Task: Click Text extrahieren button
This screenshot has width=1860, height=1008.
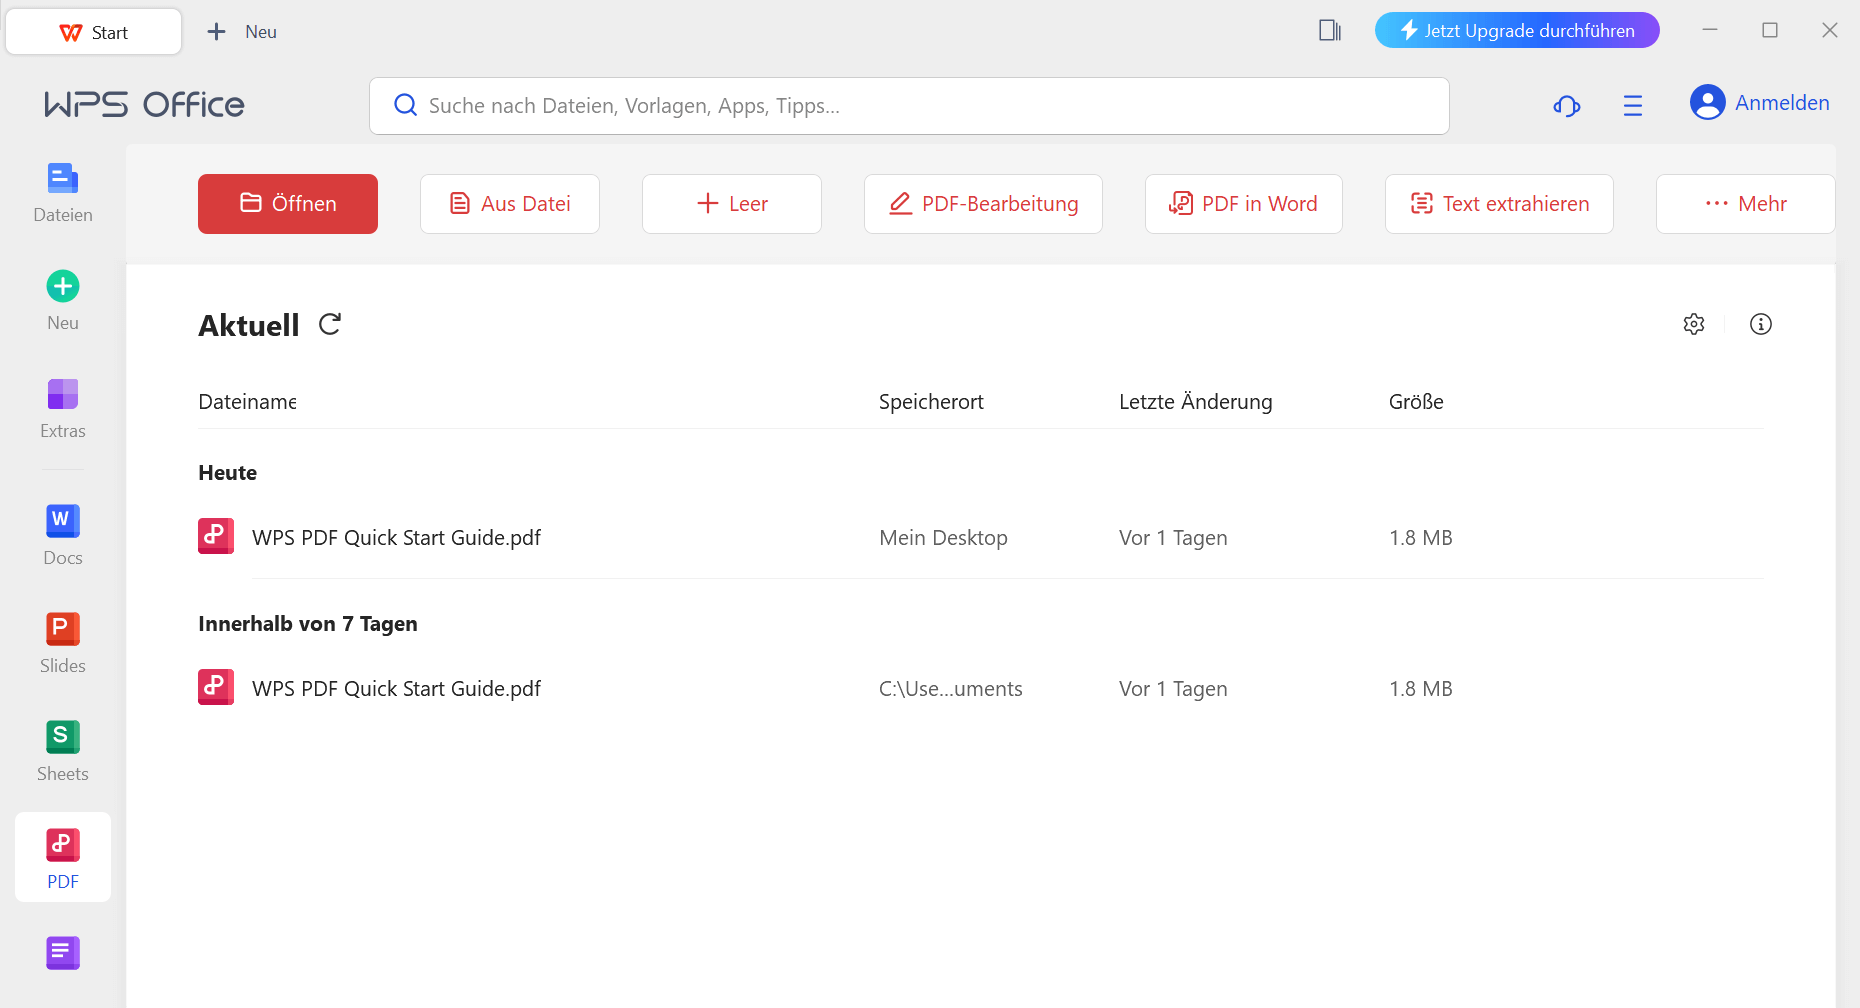Action: pos(1499,204)
